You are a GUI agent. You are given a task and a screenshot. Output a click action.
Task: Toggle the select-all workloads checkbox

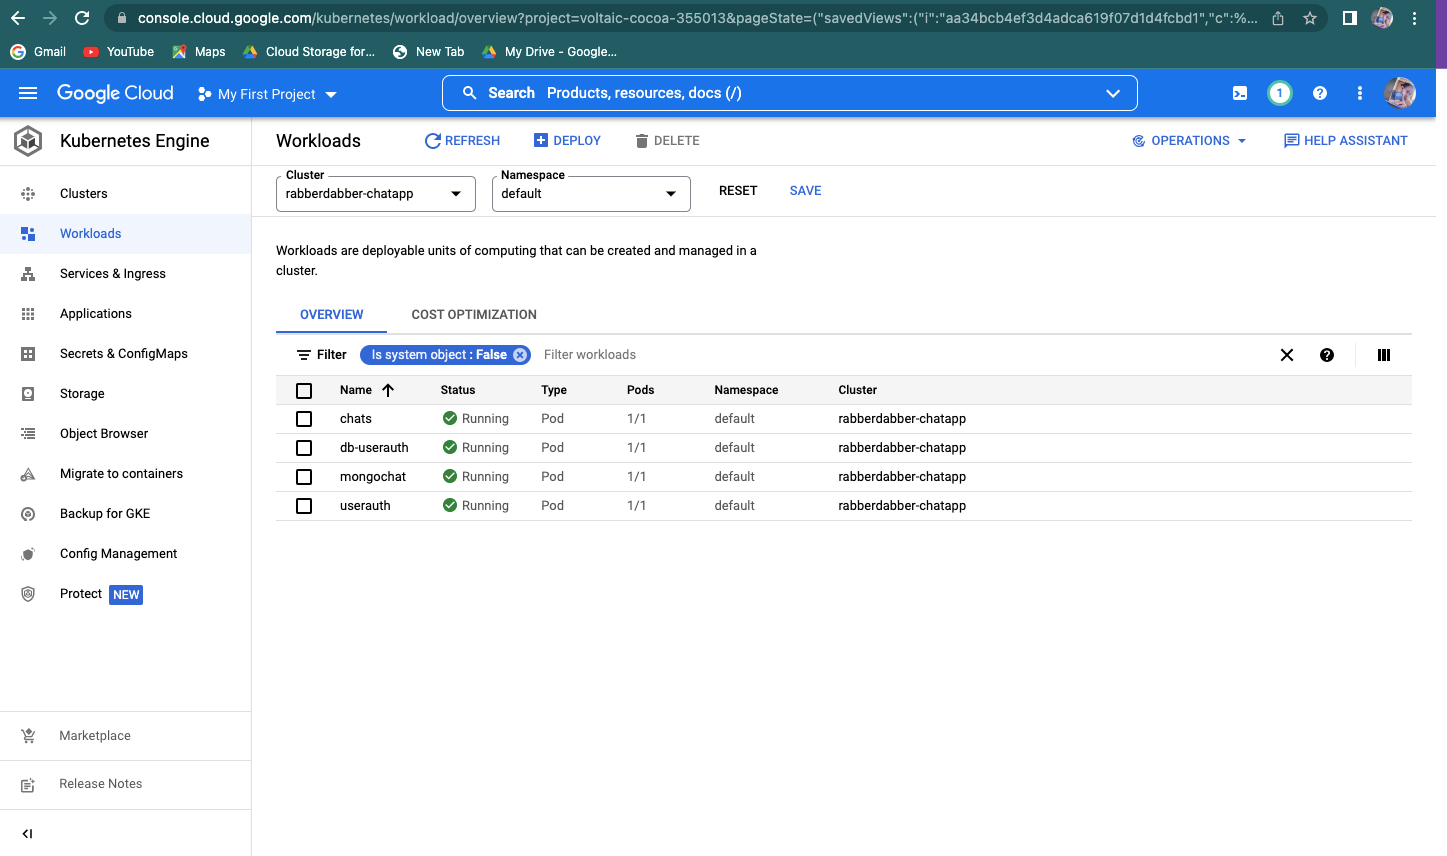coord(304,391)
